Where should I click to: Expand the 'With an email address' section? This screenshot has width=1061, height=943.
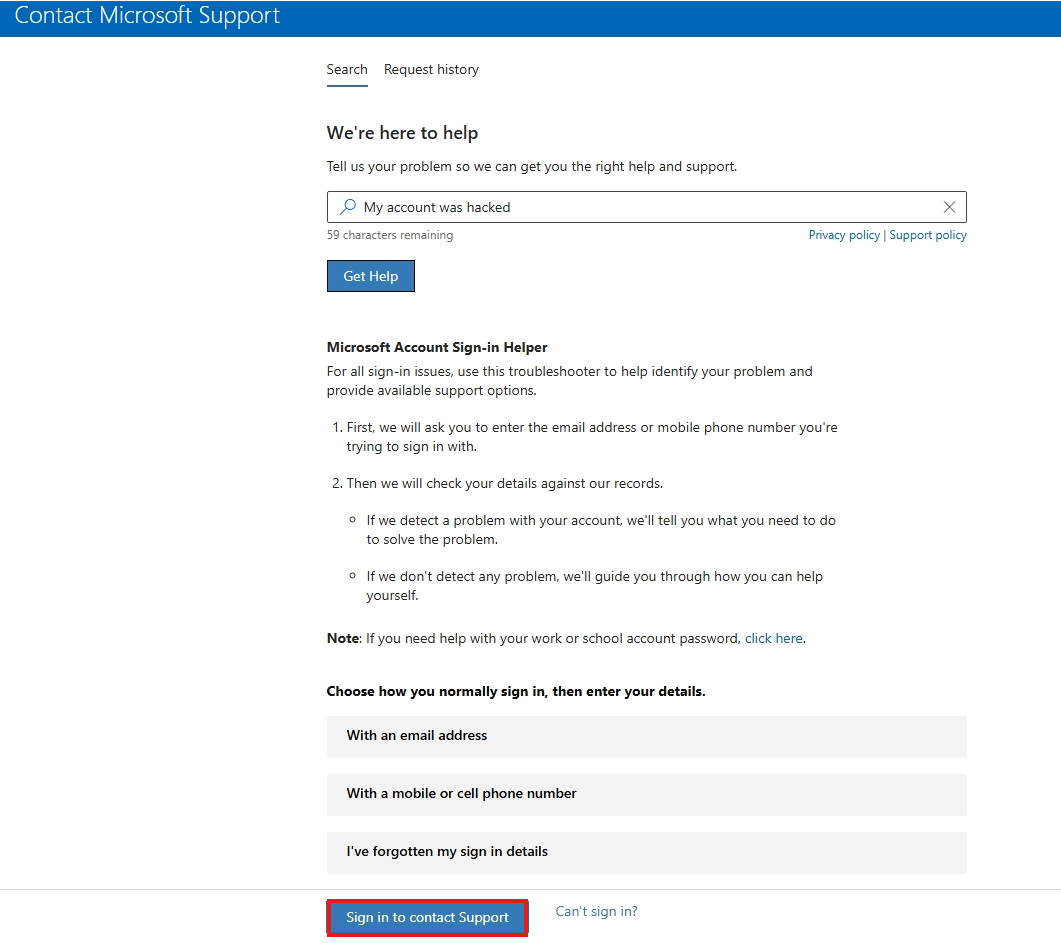pyautogui.click(x=646, y=736)
